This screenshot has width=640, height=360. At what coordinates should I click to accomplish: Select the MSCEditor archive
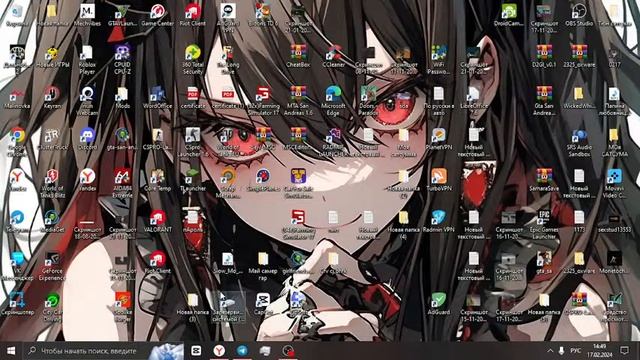(x=298, y=138)
